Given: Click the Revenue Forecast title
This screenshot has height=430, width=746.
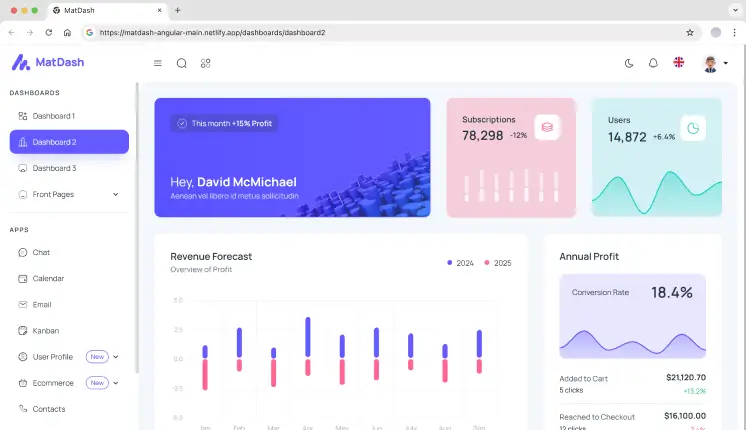Looking at the screenshot, I should coord(211,256).
